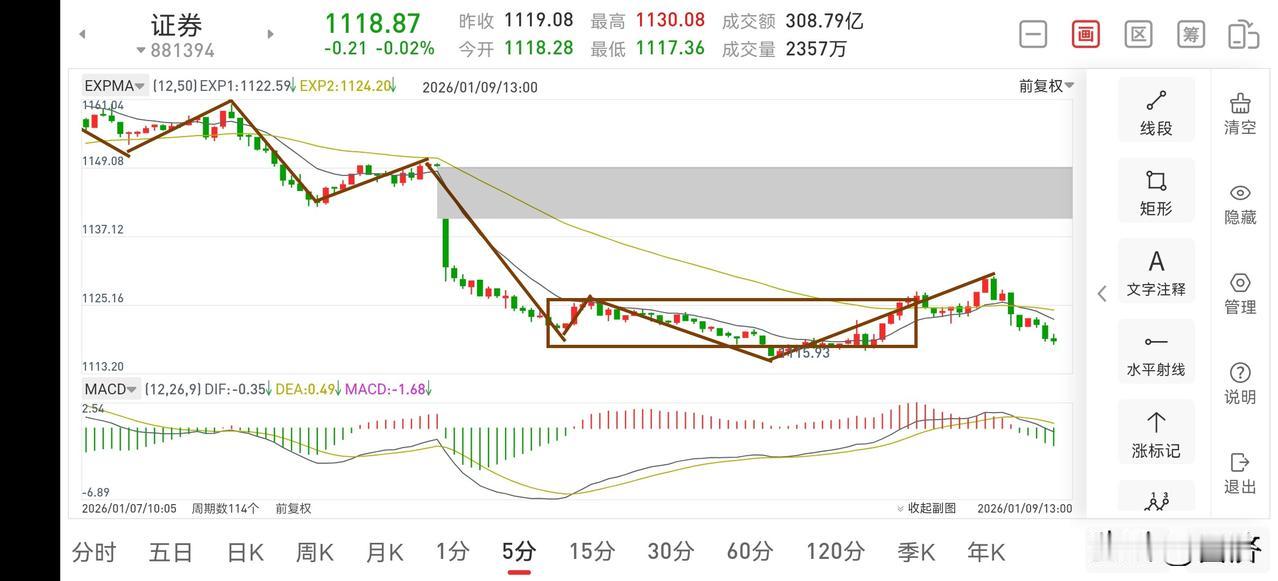Open the MACD indicator dropdown

pos(111,389)
